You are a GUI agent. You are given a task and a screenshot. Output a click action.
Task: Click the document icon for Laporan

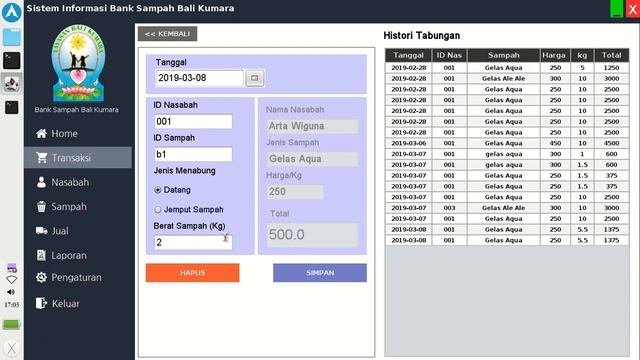41,255
